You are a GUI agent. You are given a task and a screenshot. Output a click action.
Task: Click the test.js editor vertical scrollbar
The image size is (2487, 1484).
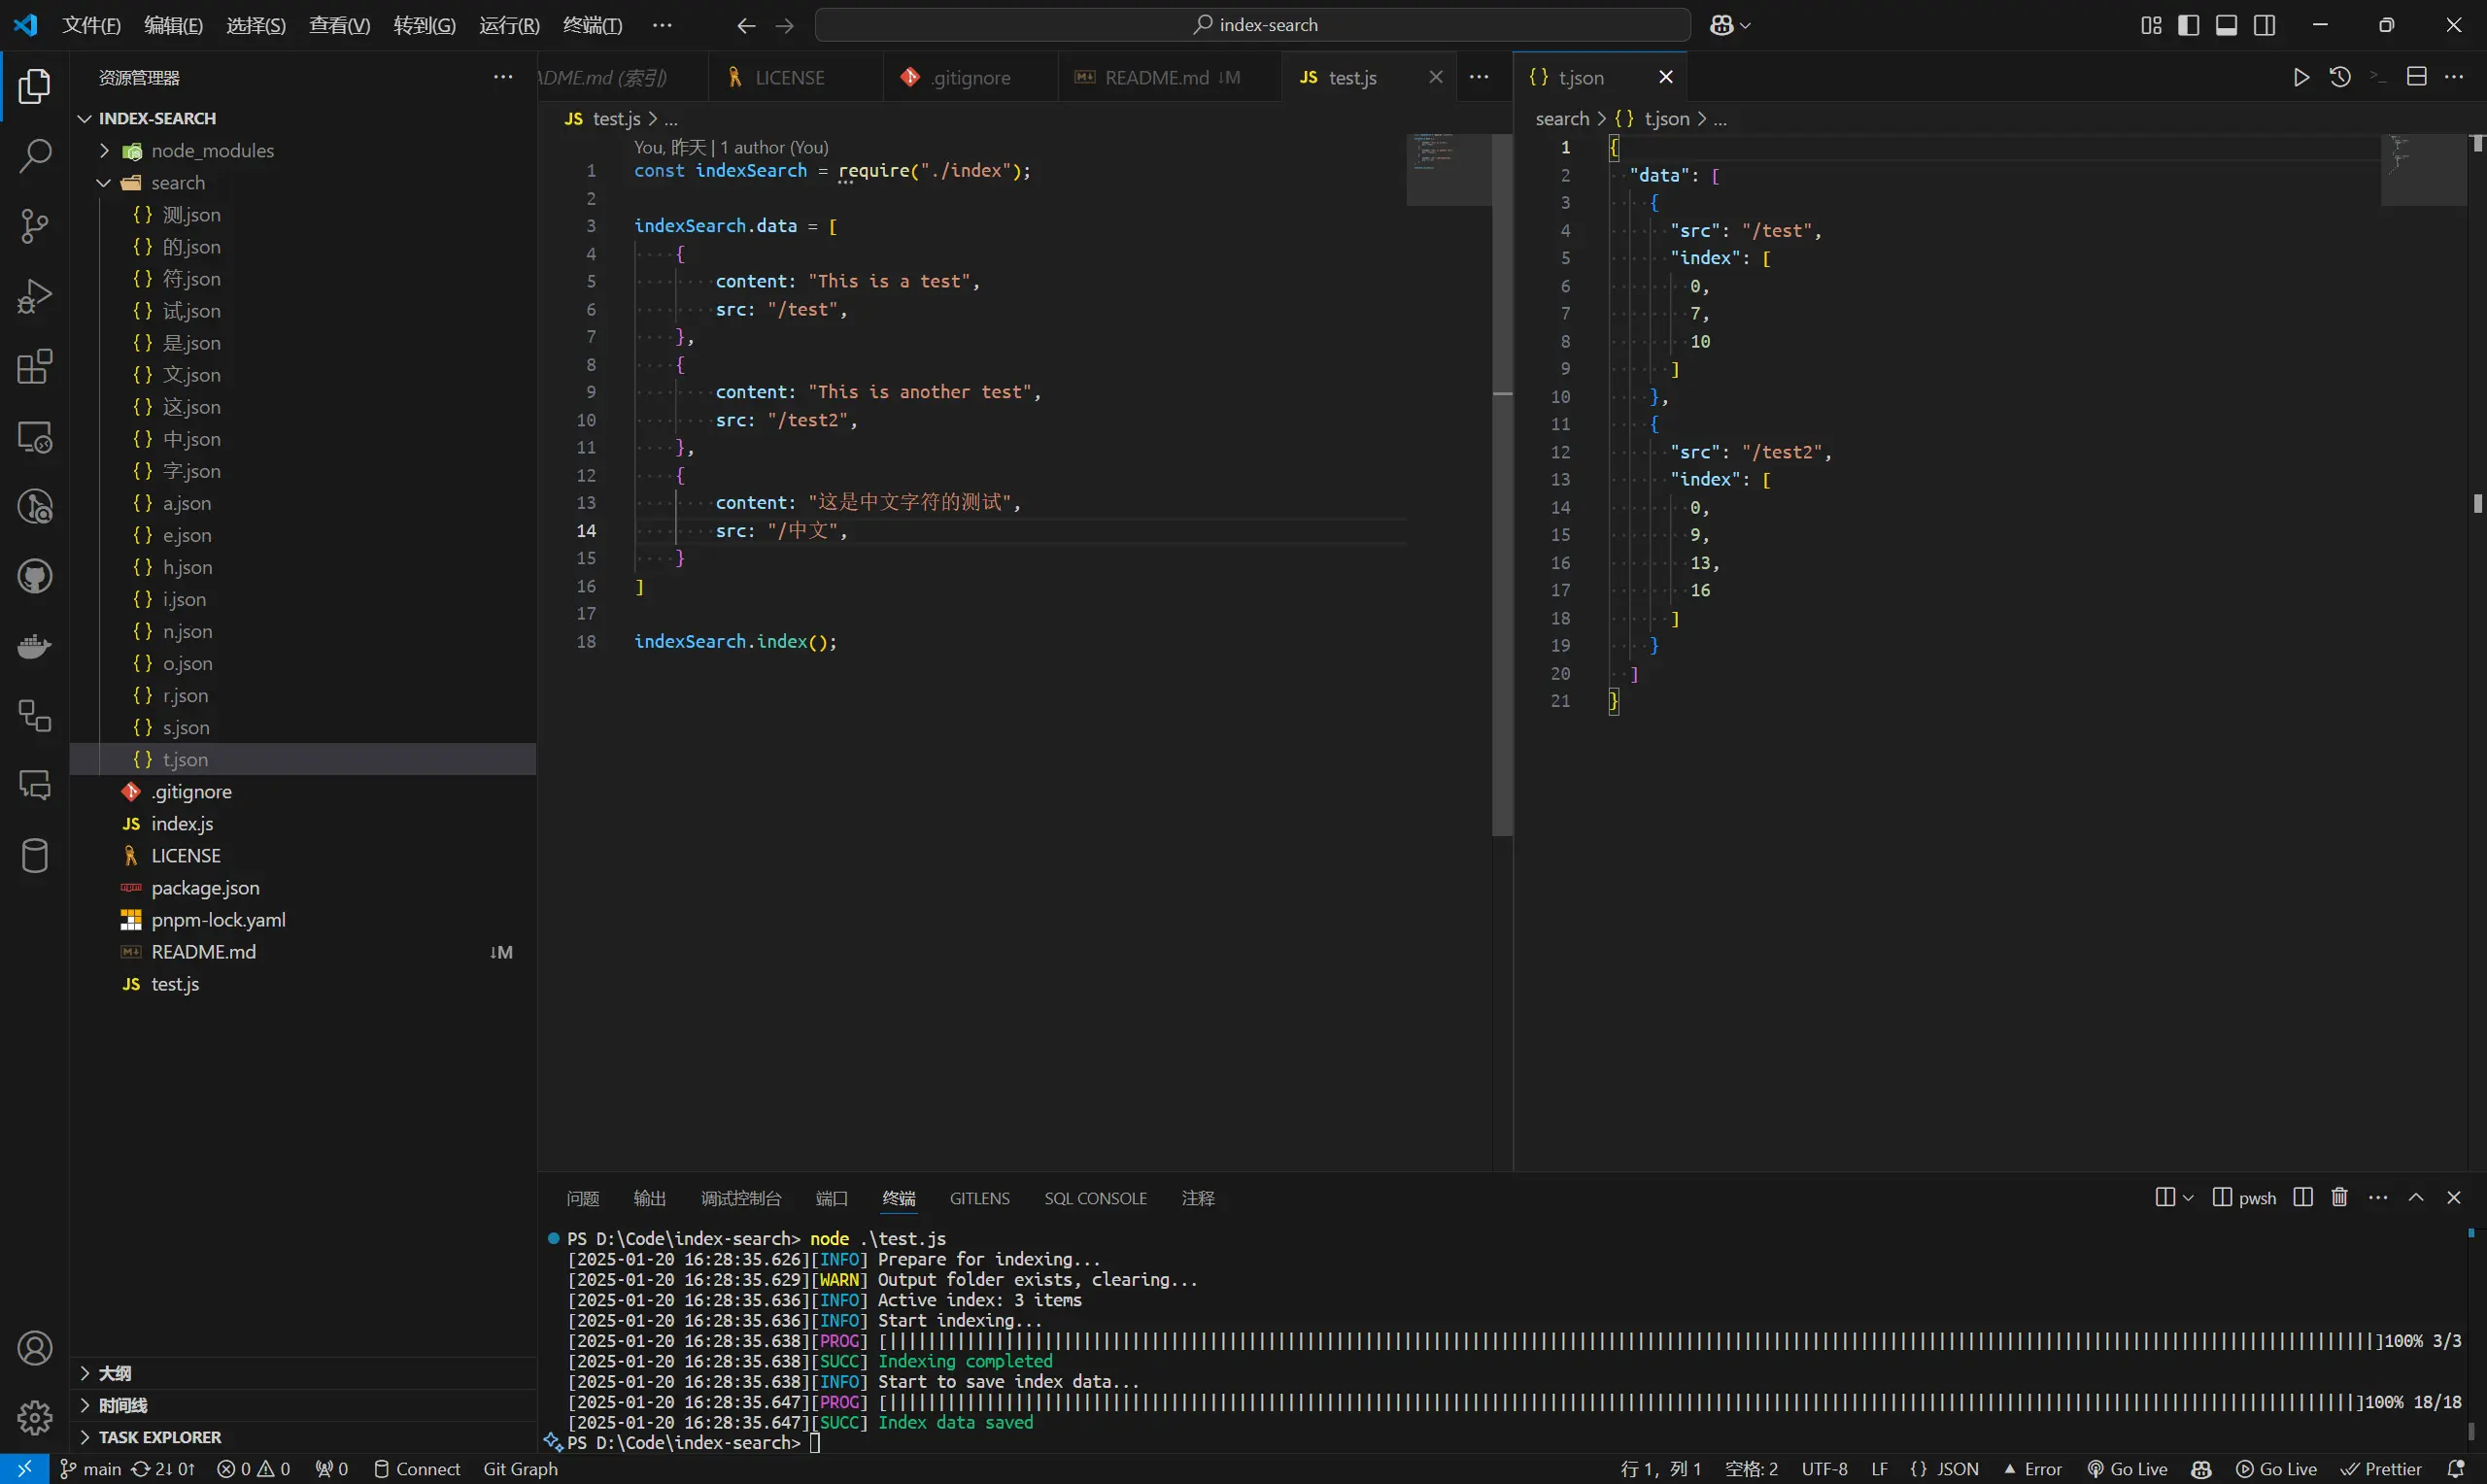[1502, 484]
